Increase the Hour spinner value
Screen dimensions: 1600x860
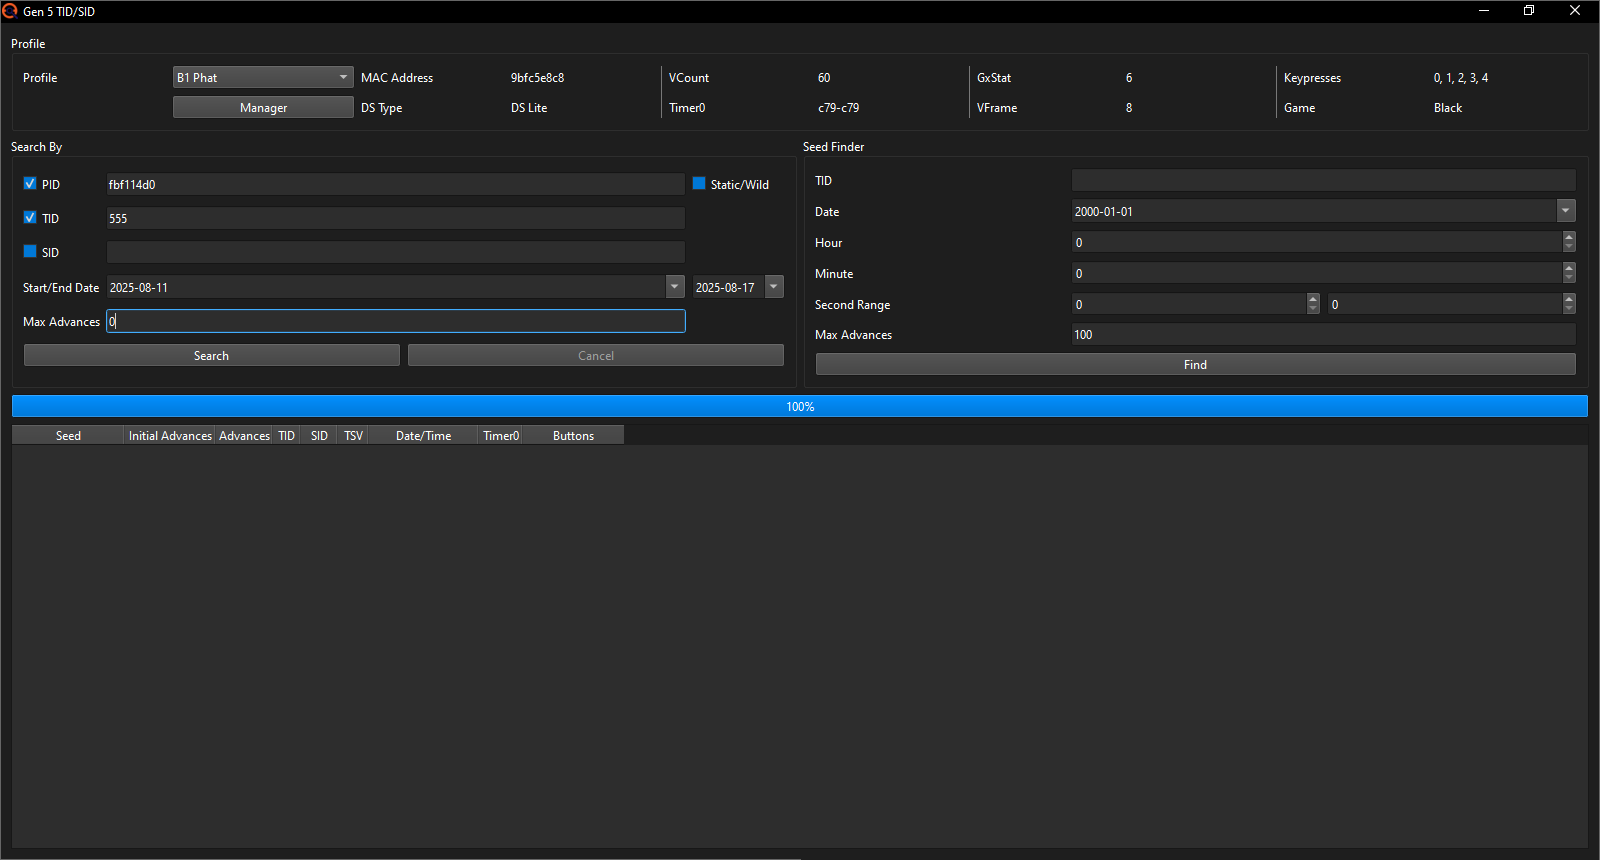pyautogui.click(x=1569, y=237)
